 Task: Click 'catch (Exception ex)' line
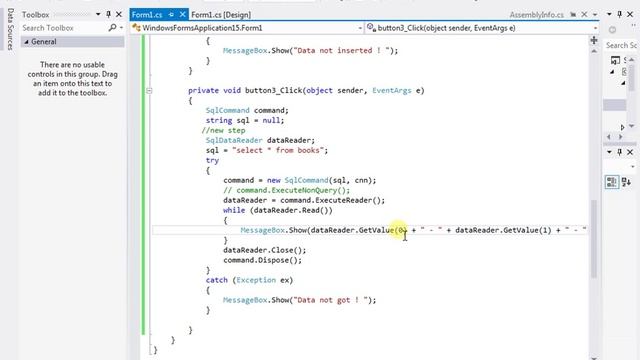pos(249,280)
